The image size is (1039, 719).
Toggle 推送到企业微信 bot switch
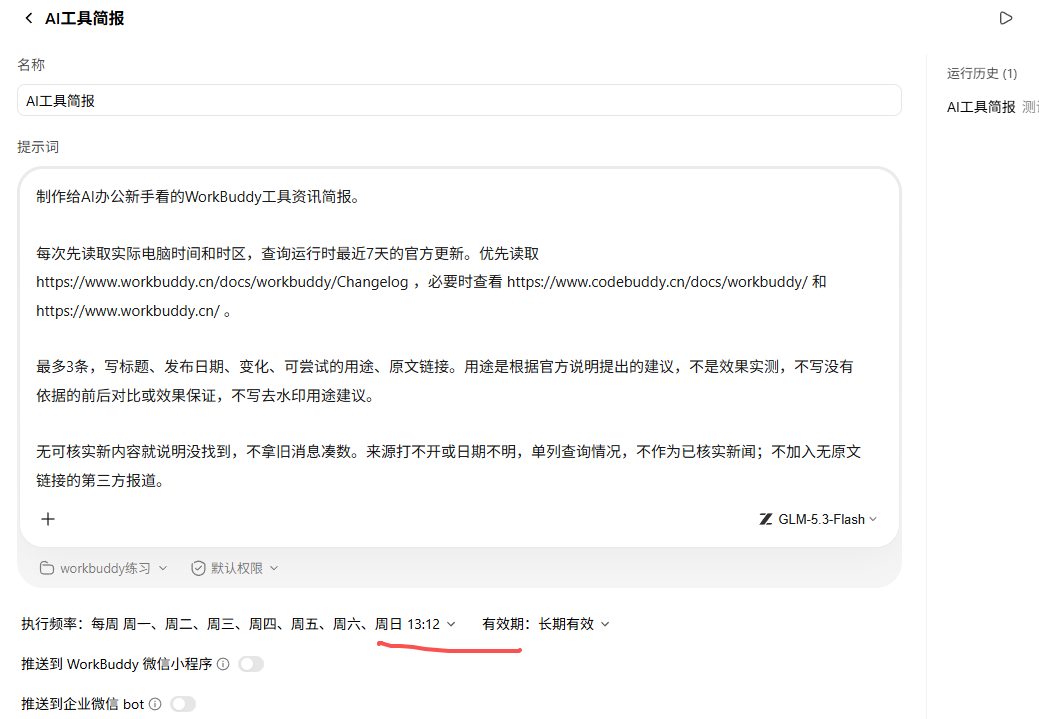point(183,704)
